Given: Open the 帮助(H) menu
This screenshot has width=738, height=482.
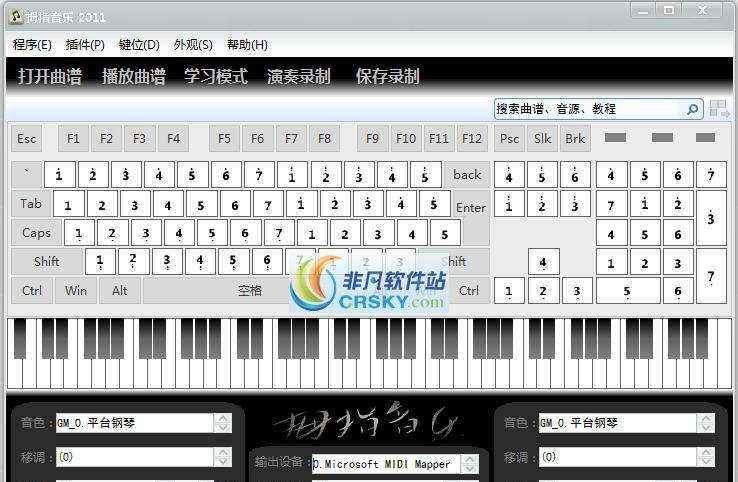Looking at the screenshot, I should (247, 45).
